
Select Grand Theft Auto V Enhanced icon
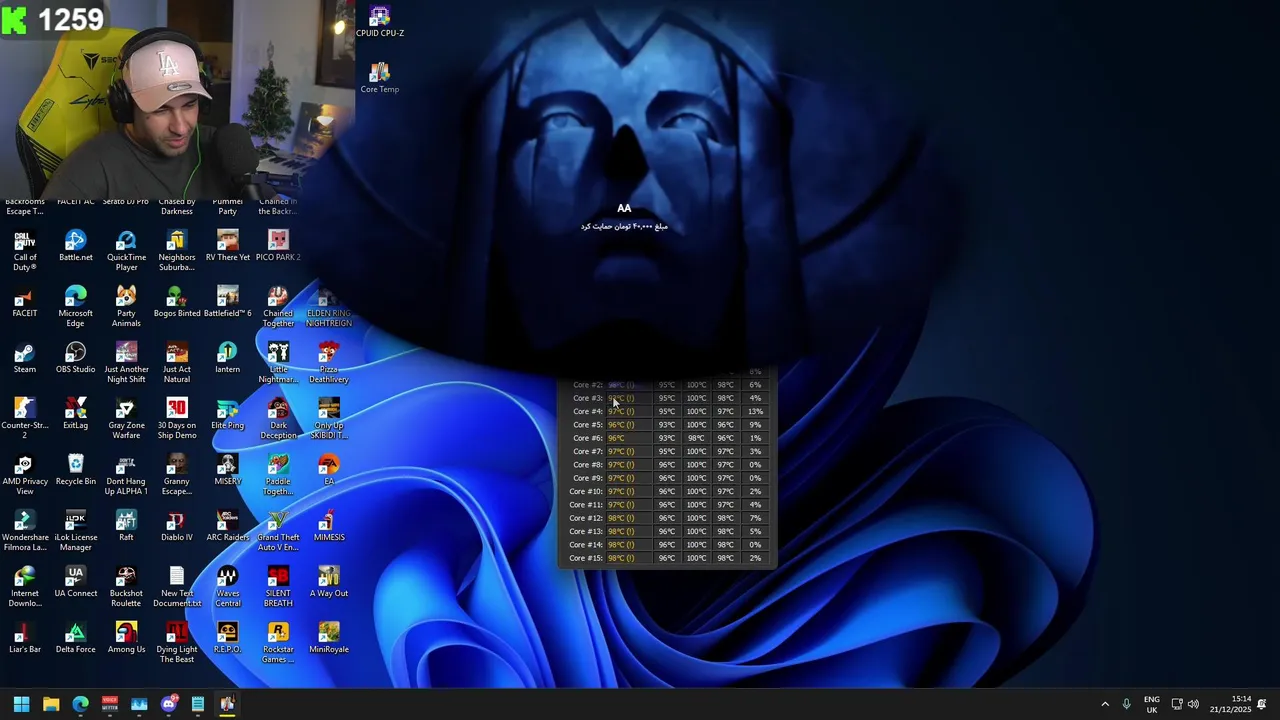coord(278,531)
